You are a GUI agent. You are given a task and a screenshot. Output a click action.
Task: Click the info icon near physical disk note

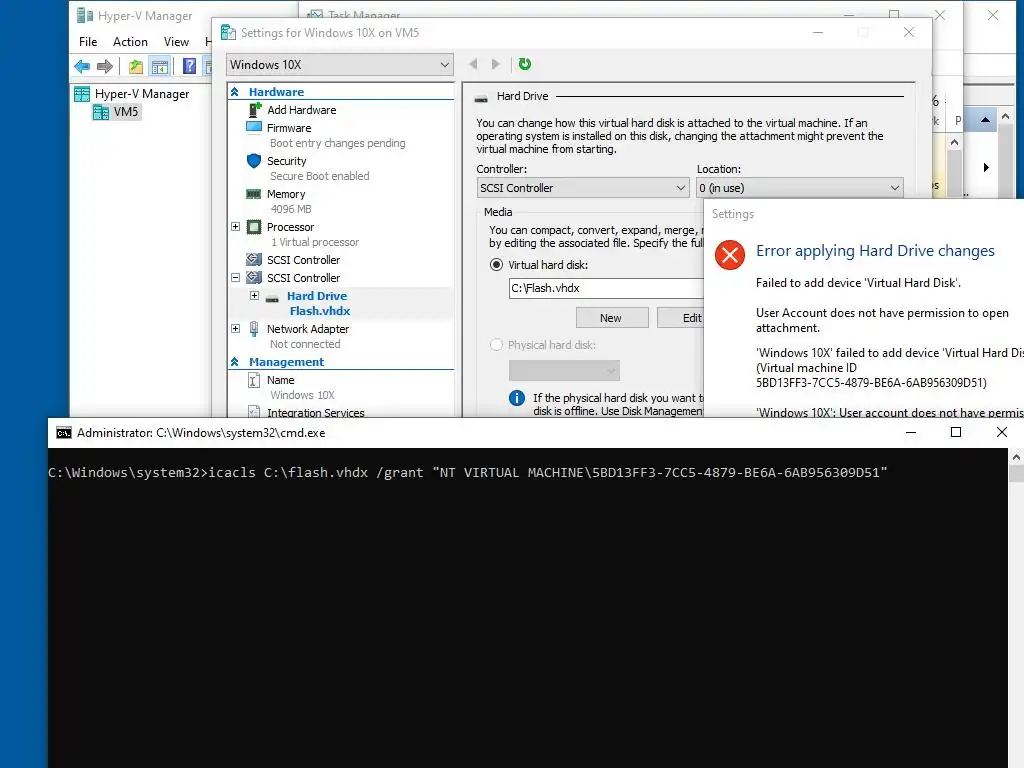click(x=517, y=398)
